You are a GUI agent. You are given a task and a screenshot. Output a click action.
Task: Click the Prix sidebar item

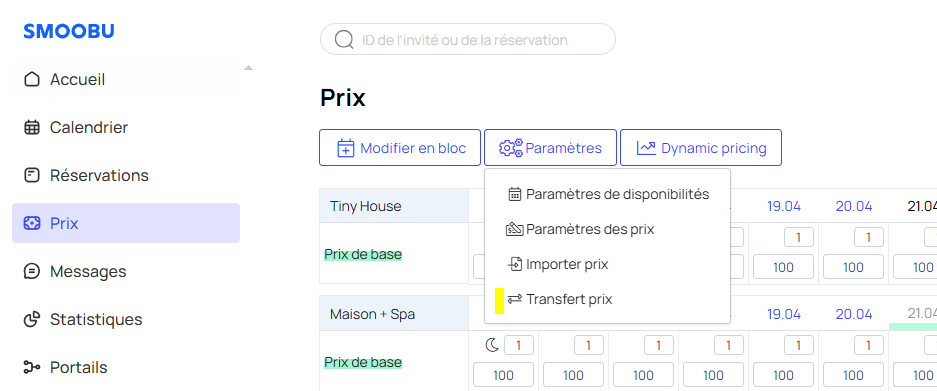[x=126, y=223]
